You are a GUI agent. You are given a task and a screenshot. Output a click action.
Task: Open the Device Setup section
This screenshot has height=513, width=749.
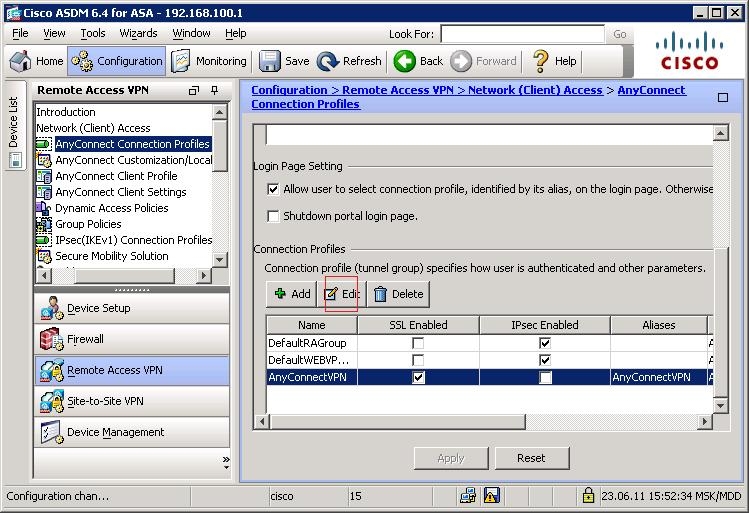click(132, 308)
